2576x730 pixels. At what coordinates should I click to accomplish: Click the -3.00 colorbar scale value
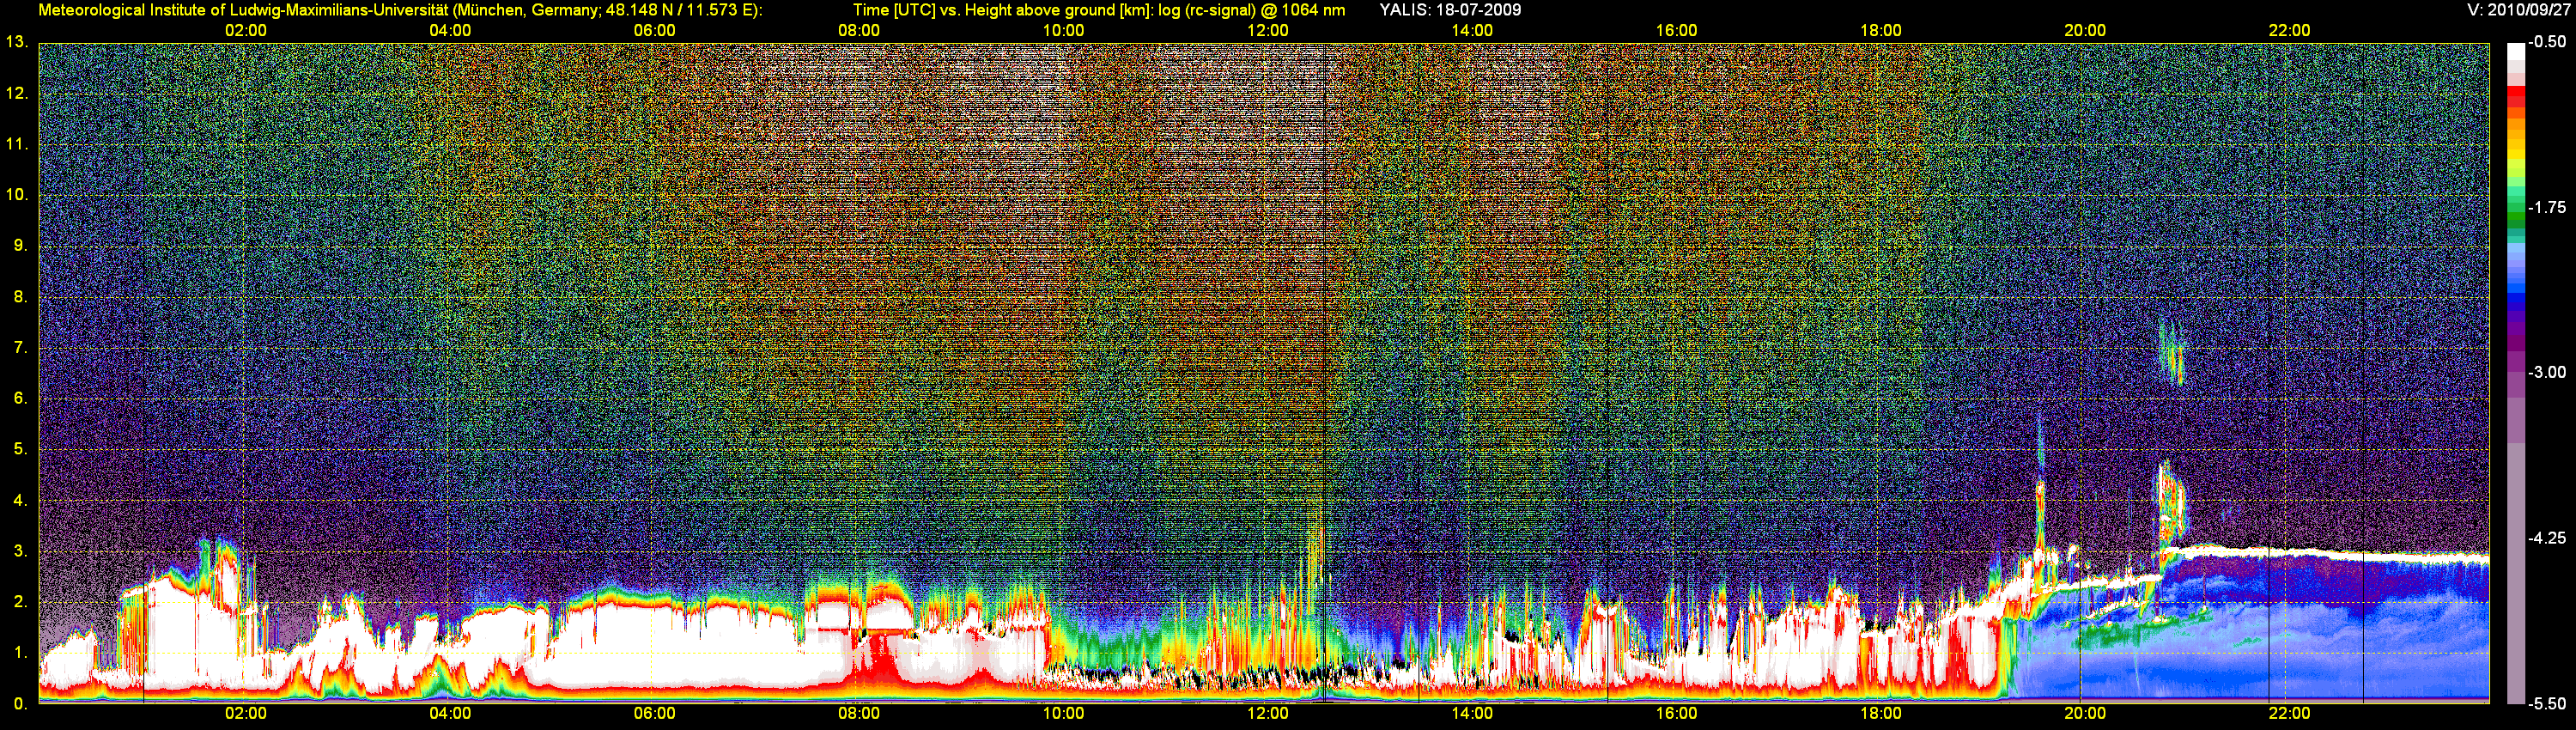pos(2548,372)
